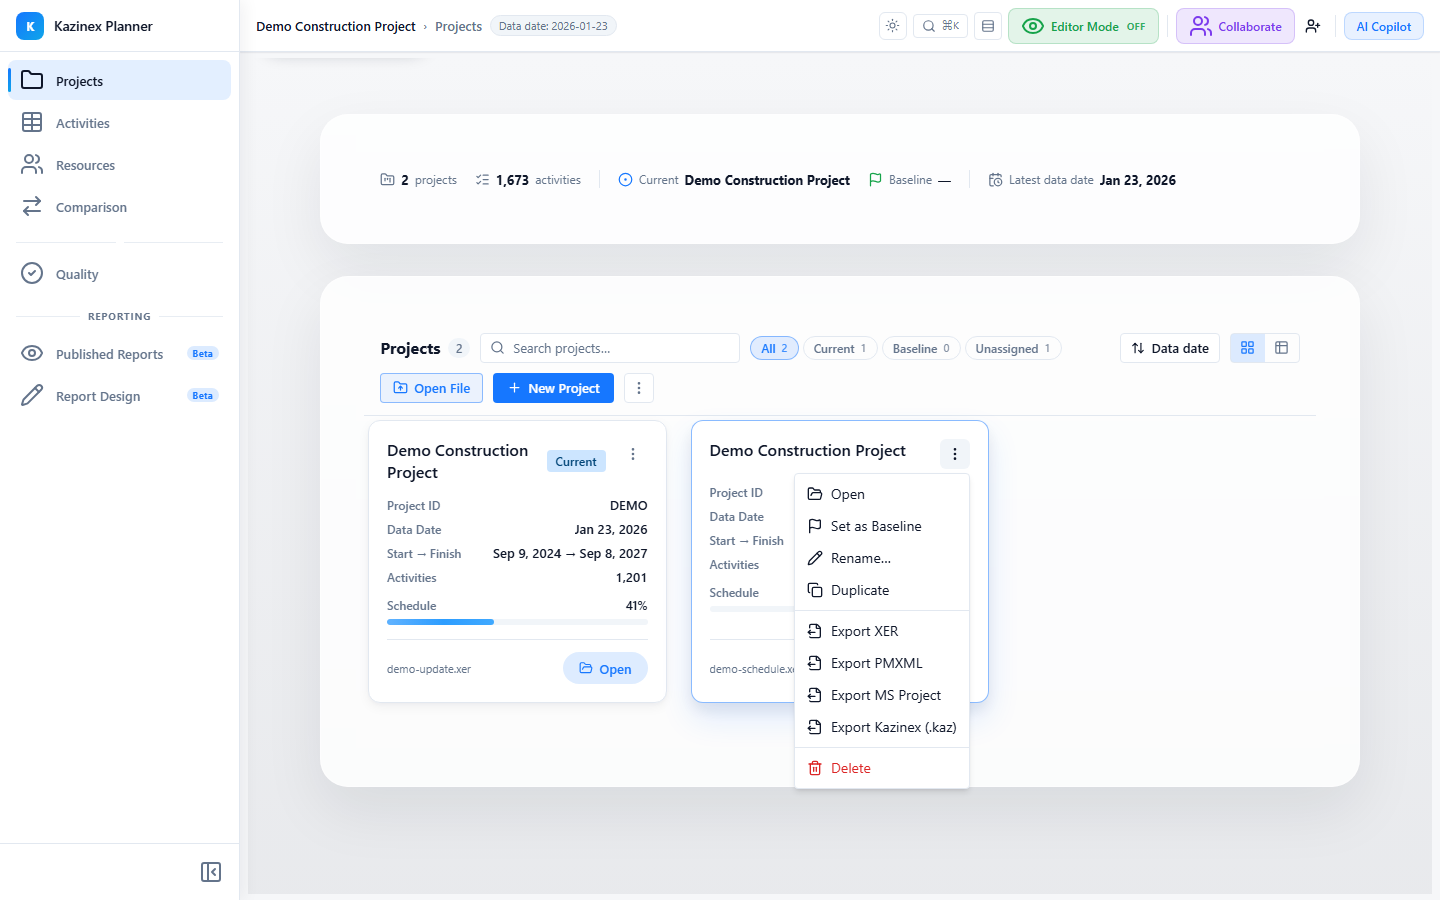1440x900 pixels.
Task: Click the 1,201 activities value
Action: pyautogui.click(x=632, y=578)
